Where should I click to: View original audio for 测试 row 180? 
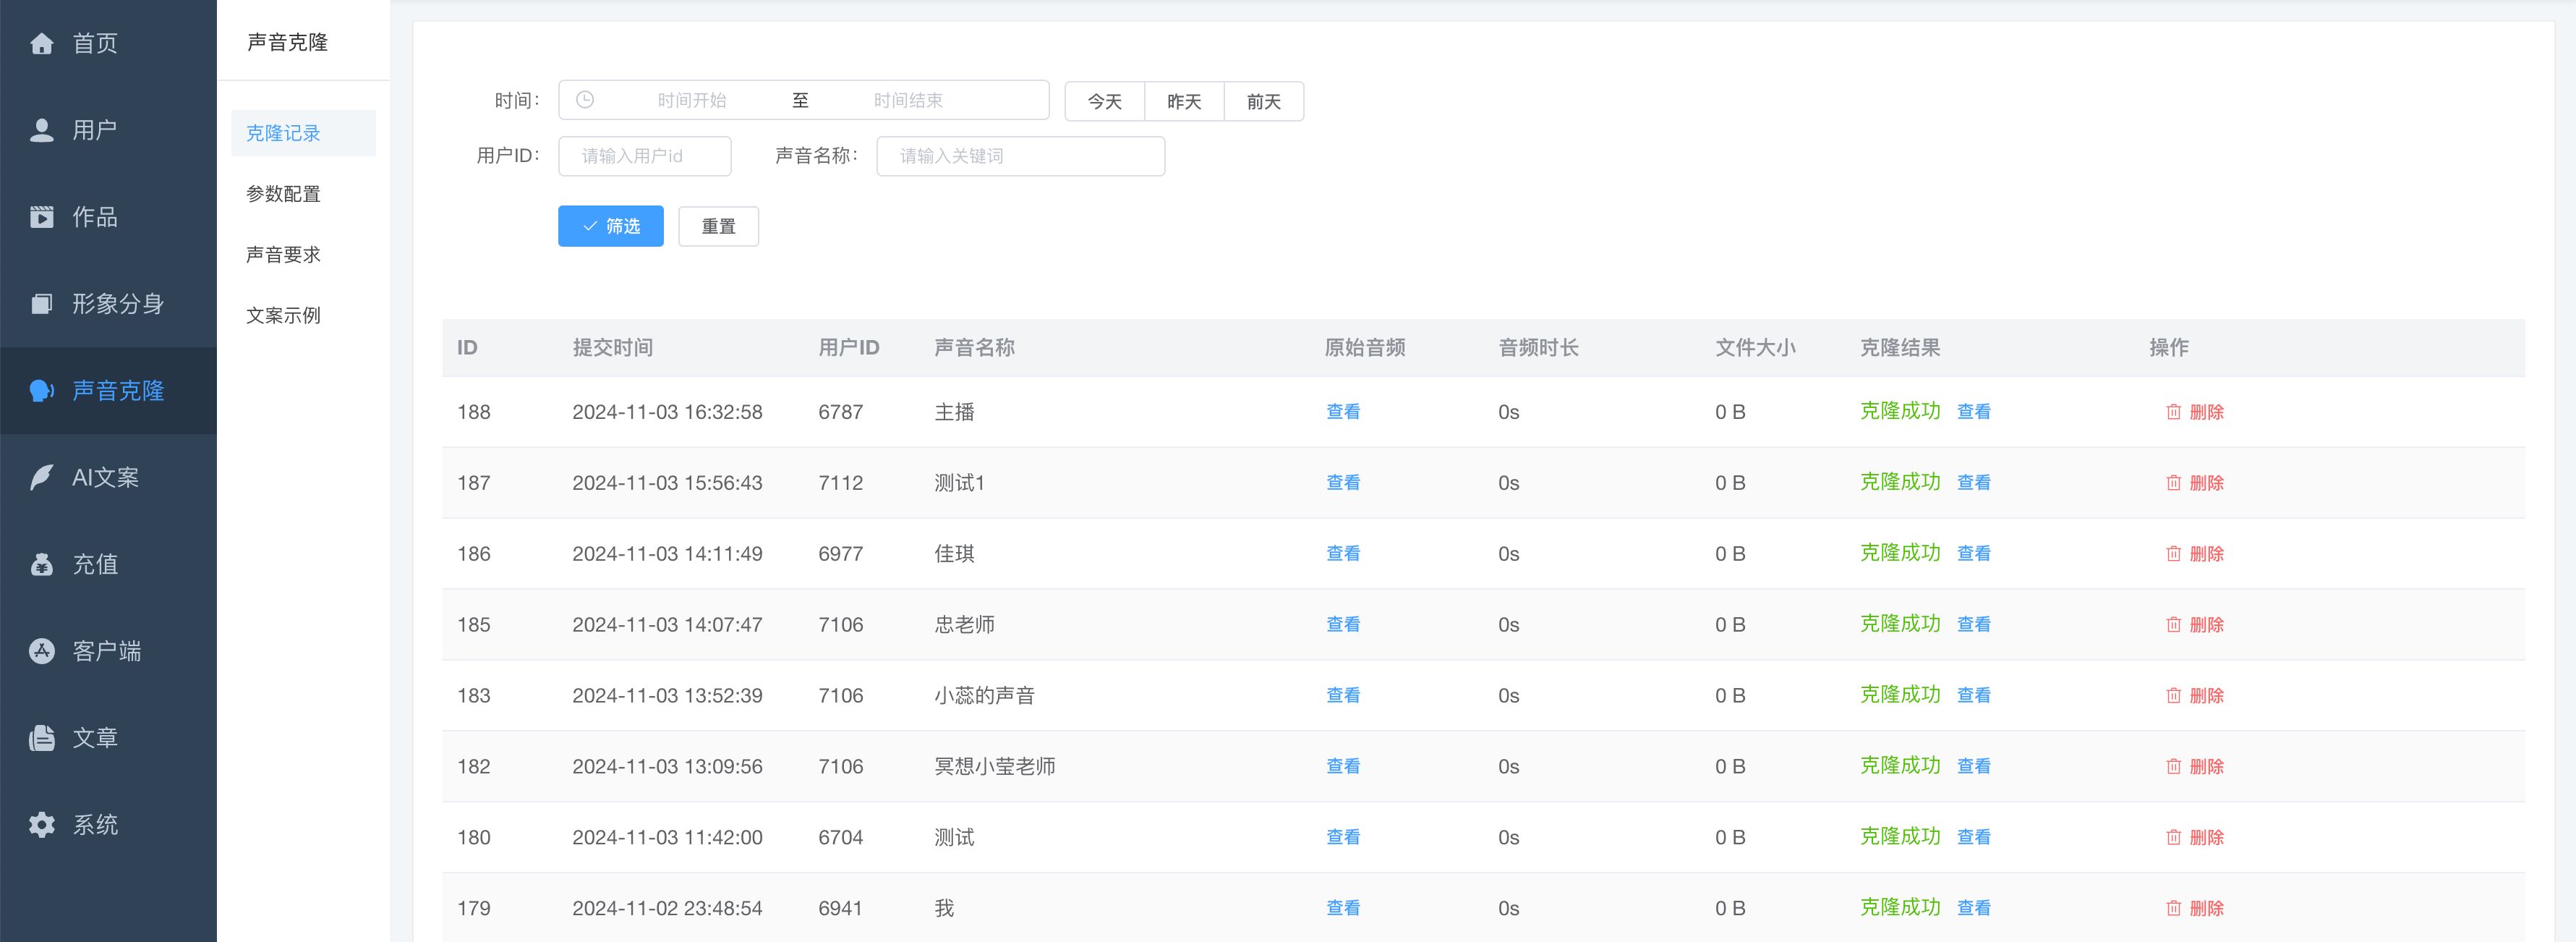click(x=1343, y=838)
